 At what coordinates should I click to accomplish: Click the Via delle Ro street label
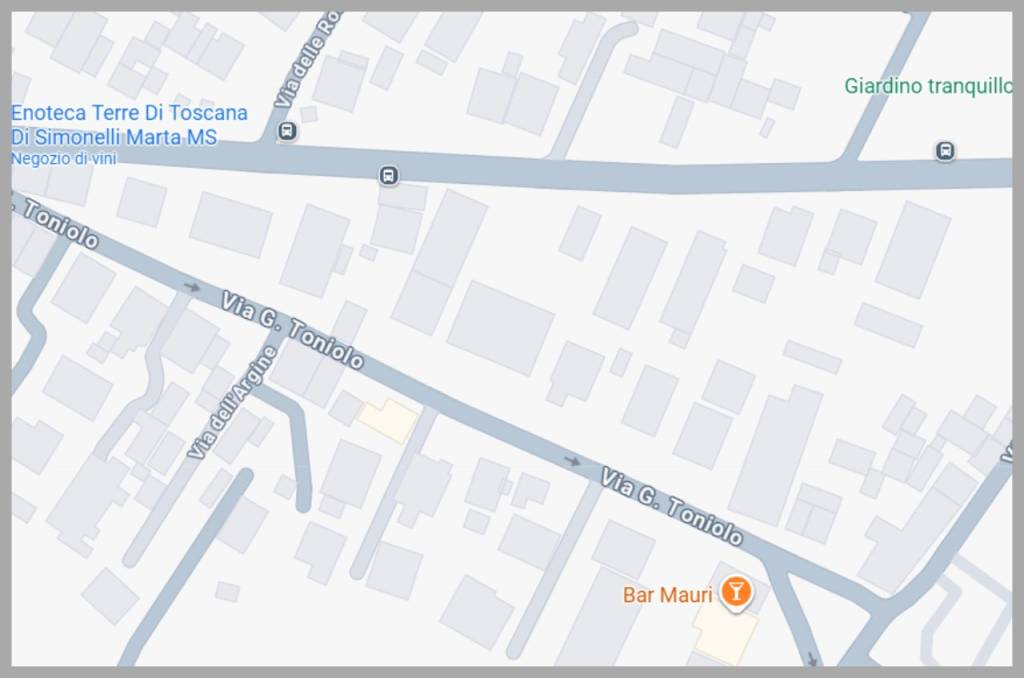click(x=308, y=61)
